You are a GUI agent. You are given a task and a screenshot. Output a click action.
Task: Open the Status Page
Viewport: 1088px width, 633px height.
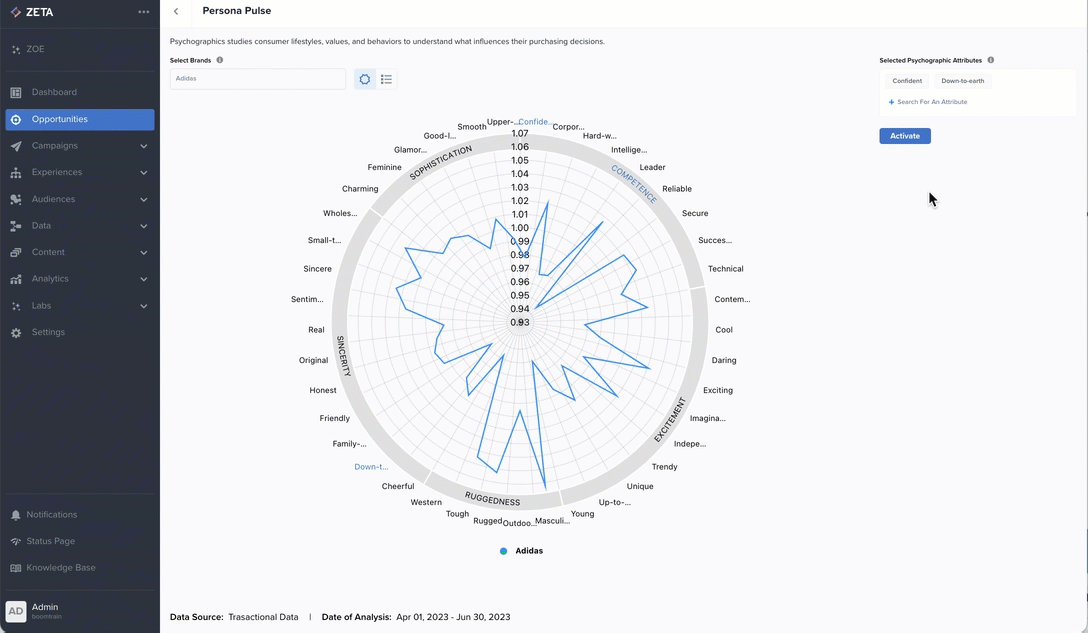pyautogui.click(x=52, y=541)
